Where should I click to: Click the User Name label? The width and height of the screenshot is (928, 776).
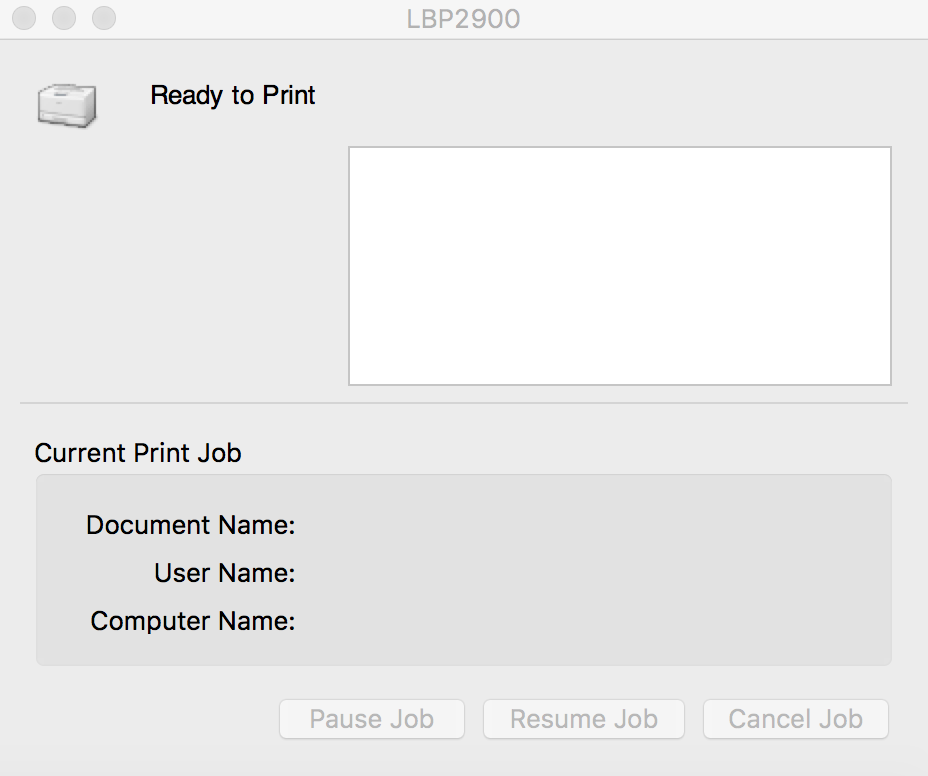[x=224, y=573]
